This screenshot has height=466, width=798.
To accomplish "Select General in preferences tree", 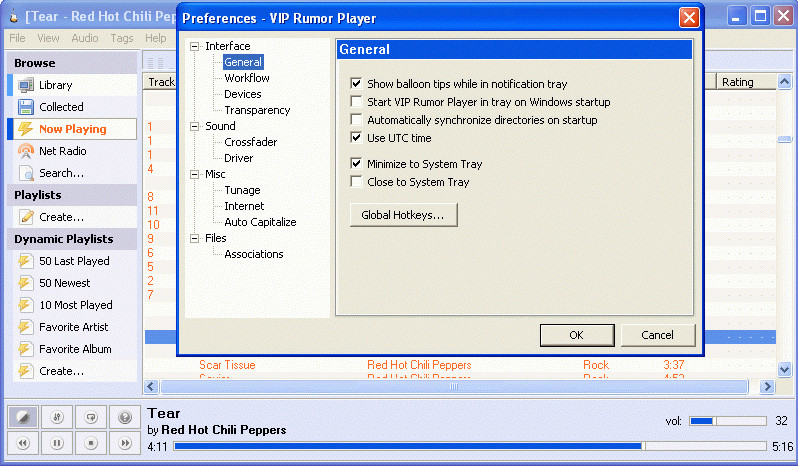I will pyautogui.click(x=243, y=62).
